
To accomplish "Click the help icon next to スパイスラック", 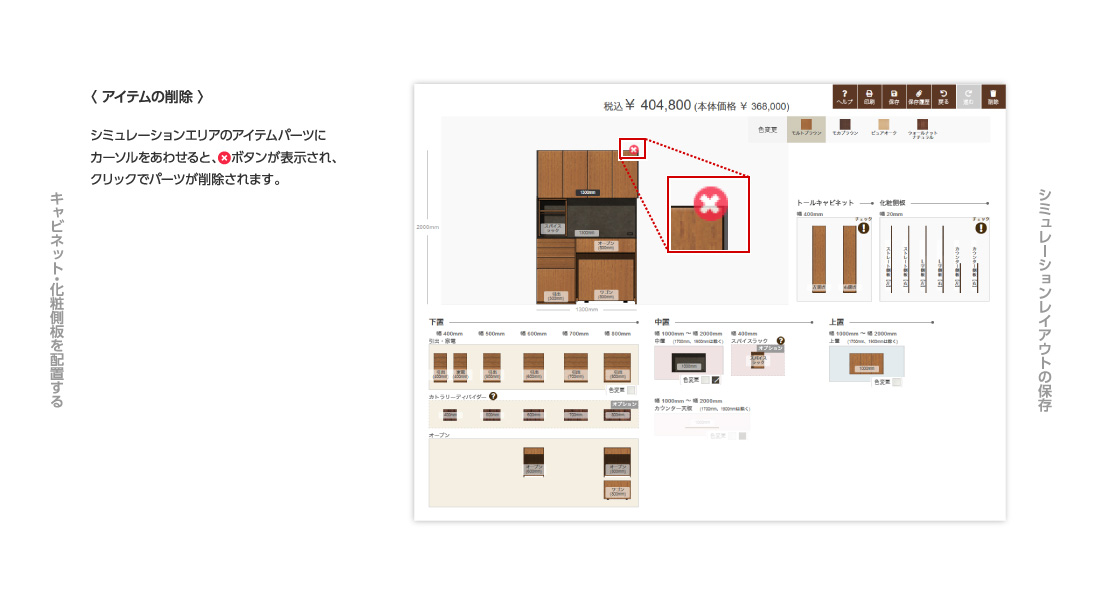I will (x=780, y=341).
